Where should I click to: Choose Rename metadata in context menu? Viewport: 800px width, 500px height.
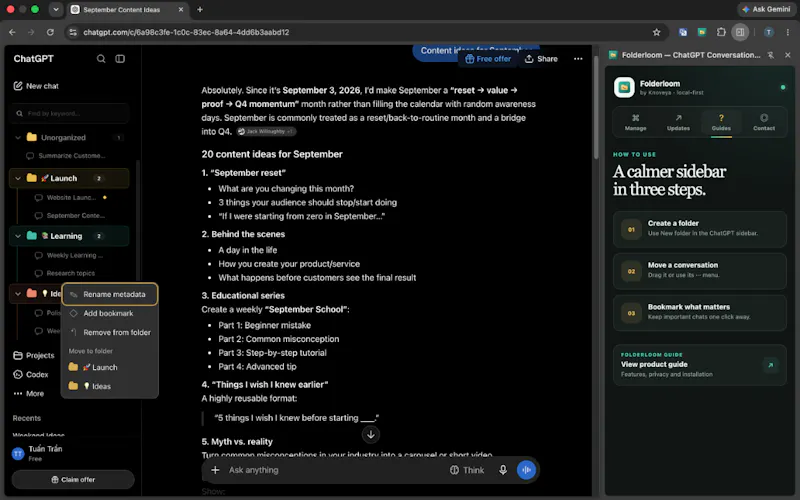[109, 294]
